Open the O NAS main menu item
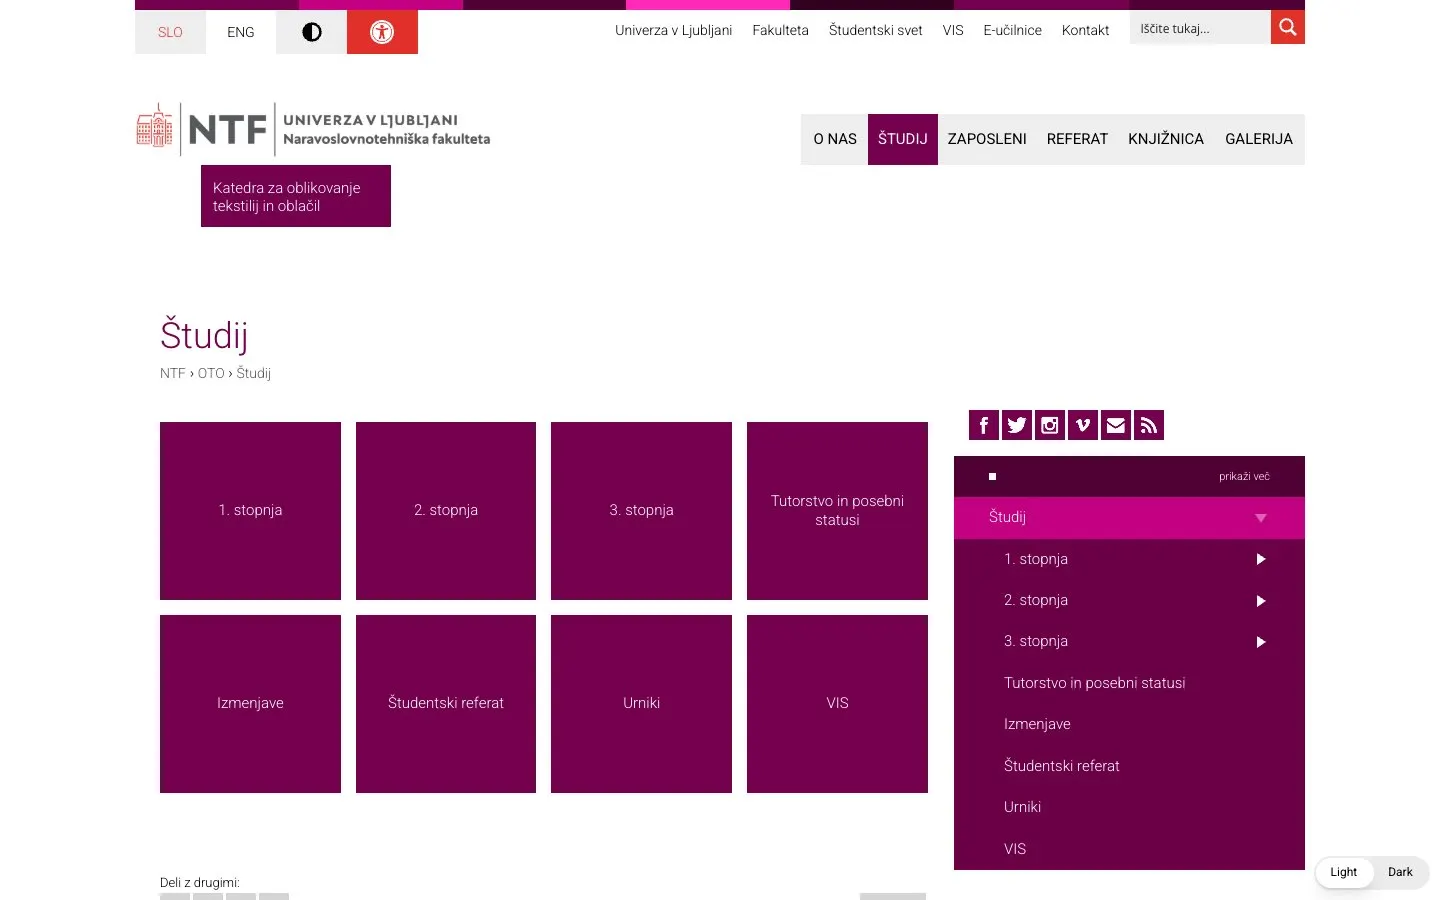The height and width of the screenshot is (900, 1440). 835,139
